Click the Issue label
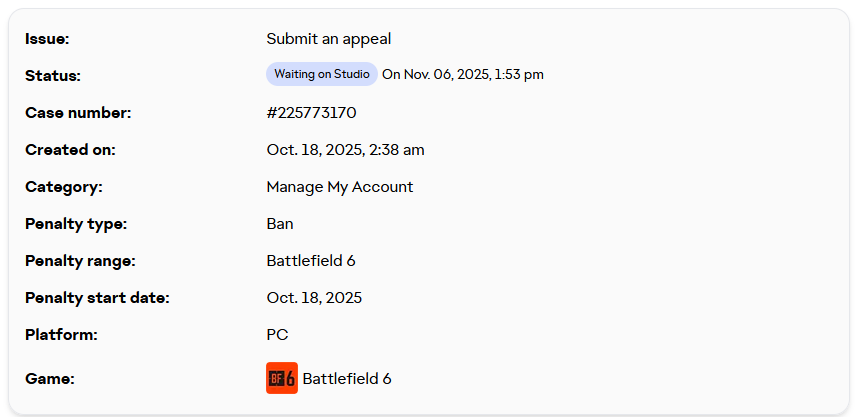This screenshot has height=417, width=865. pos(47,39)
